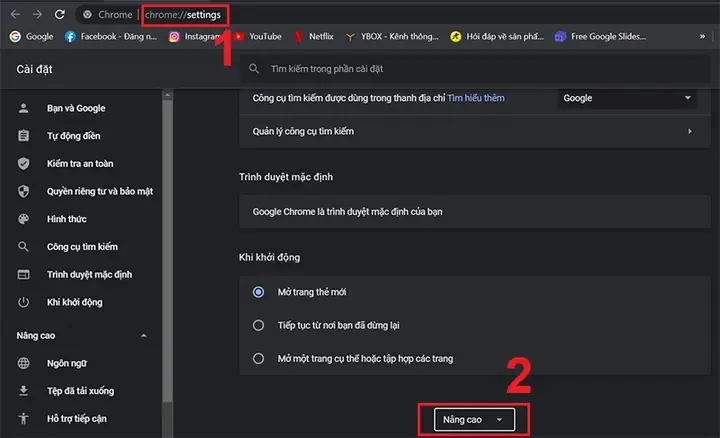This screenshot has width=720, height=438.
Task: Click the Trình duyệt mặc định section heading
Action: point(286,177)
